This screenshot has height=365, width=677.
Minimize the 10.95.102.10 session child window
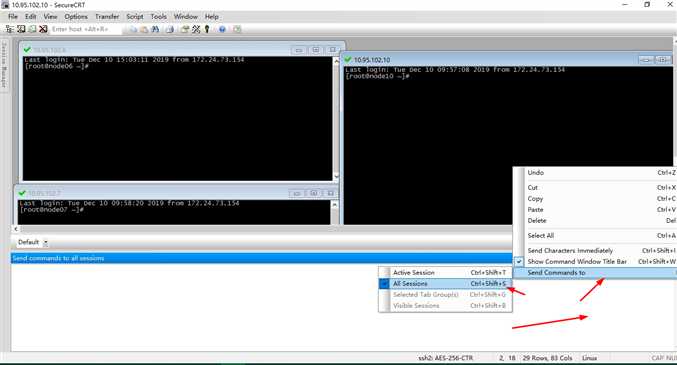coord(645,60)
